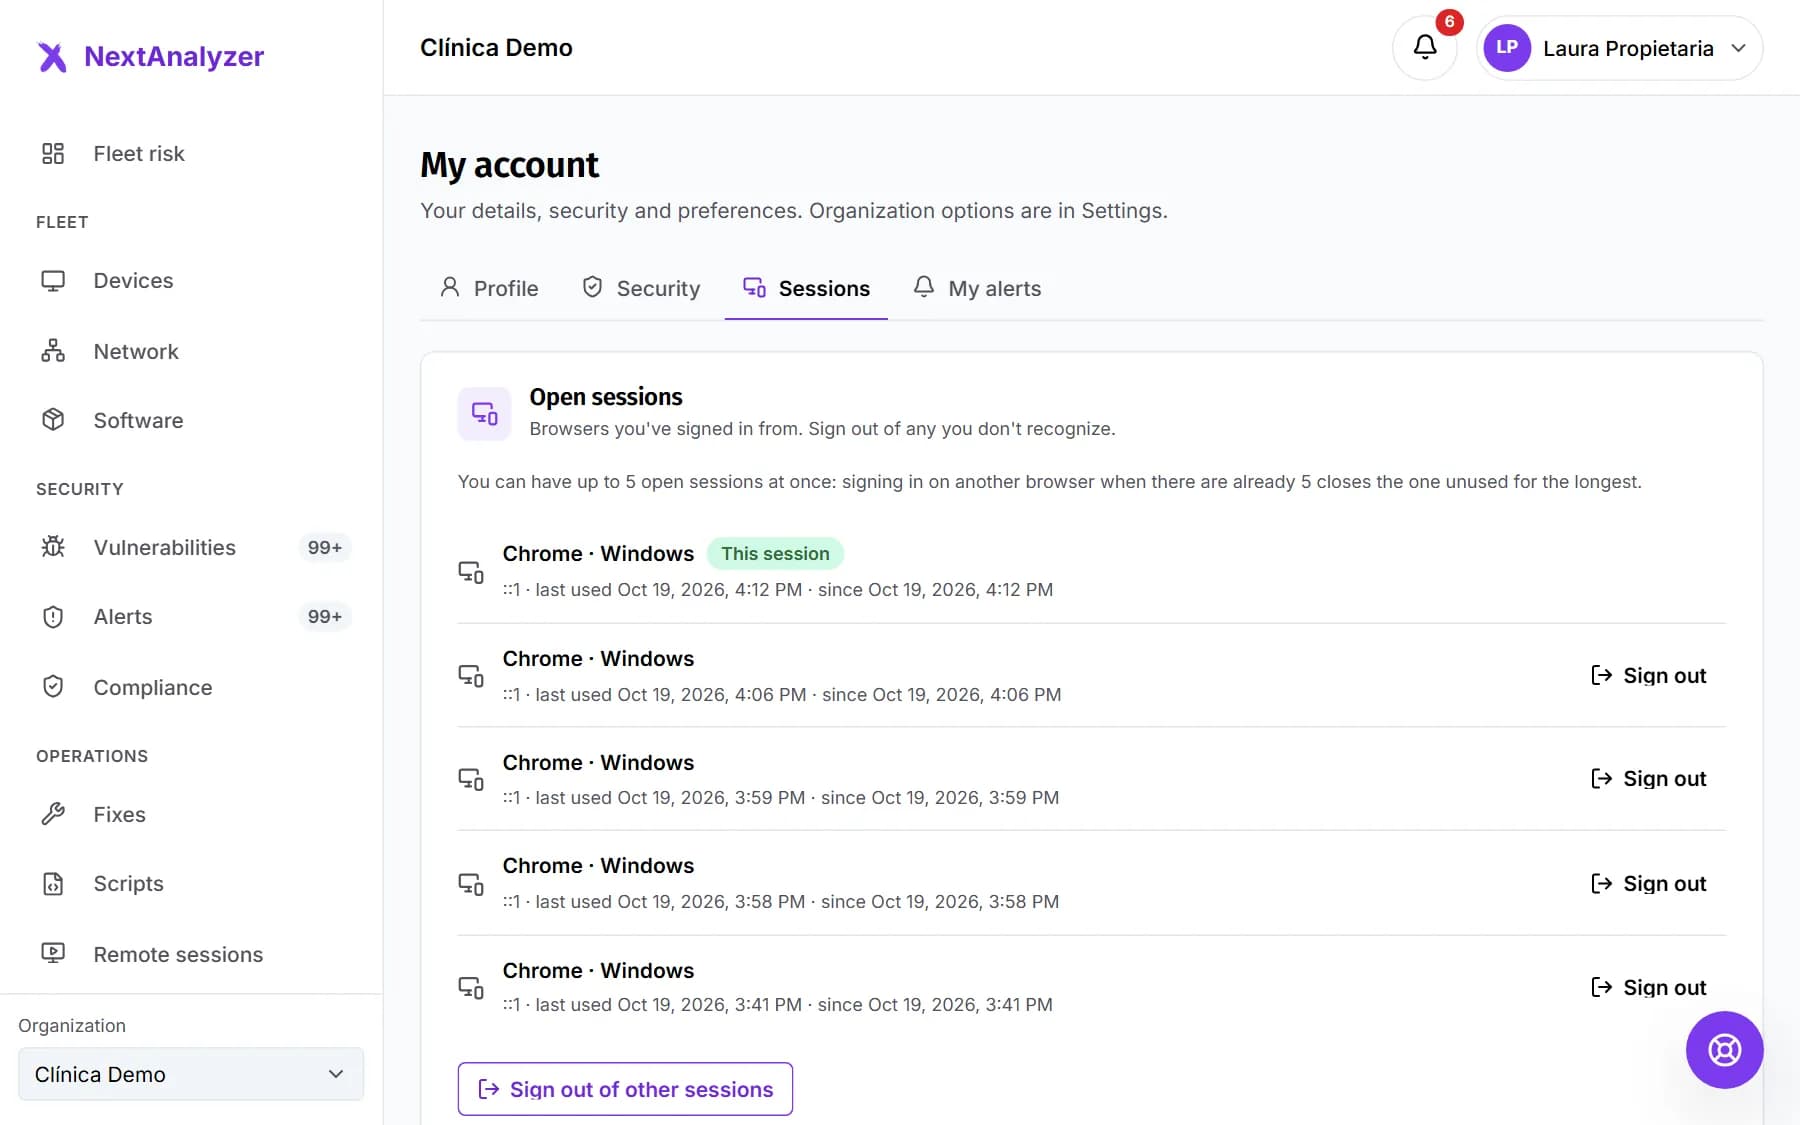Open the help lifebuoy floating button

1724,1050
